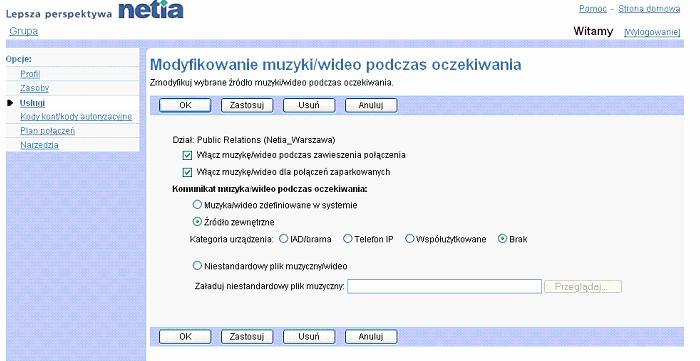Screen dimensions: 700x361
Task: Click Dział: Public Relations text
Action: [254, 140]
